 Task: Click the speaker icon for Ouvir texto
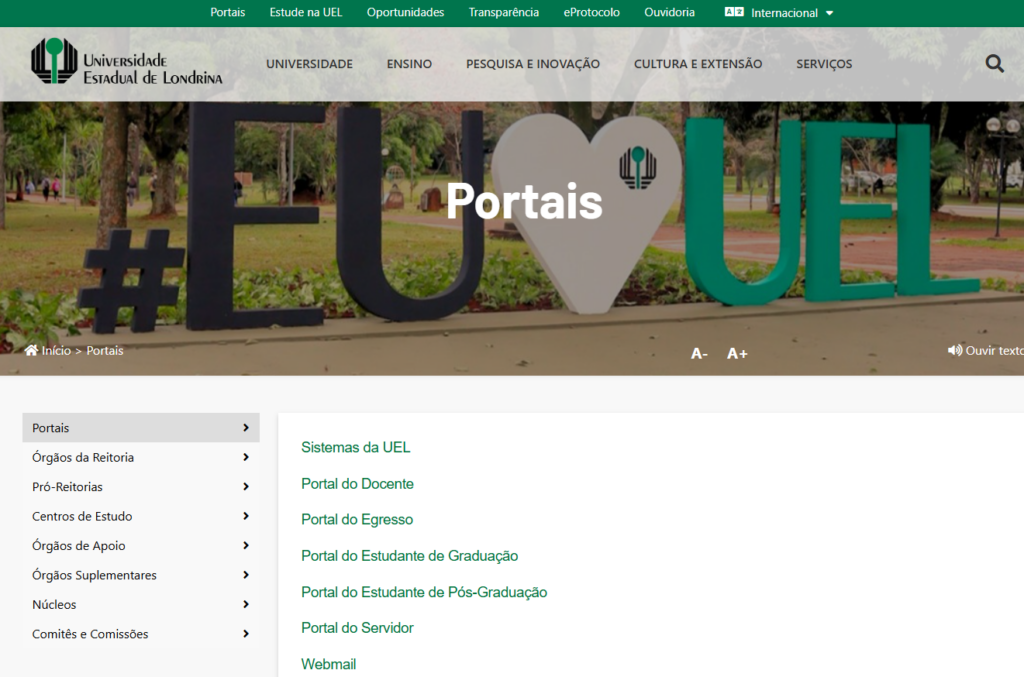coord(955,351)
